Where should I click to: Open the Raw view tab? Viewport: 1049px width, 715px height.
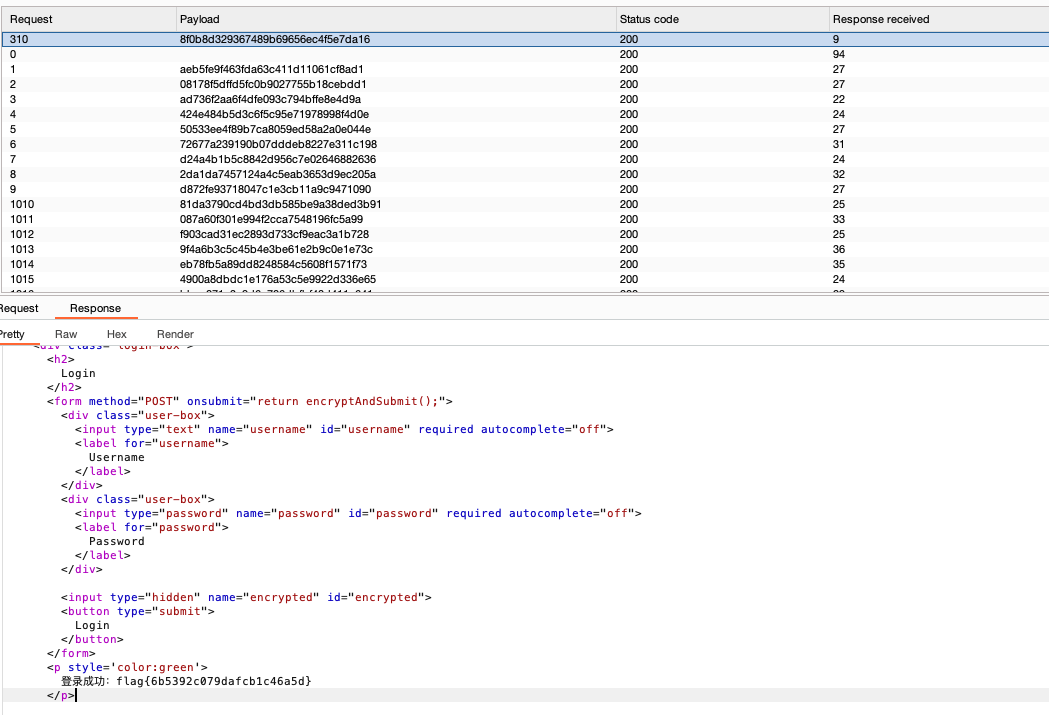[x=66, y=334]
